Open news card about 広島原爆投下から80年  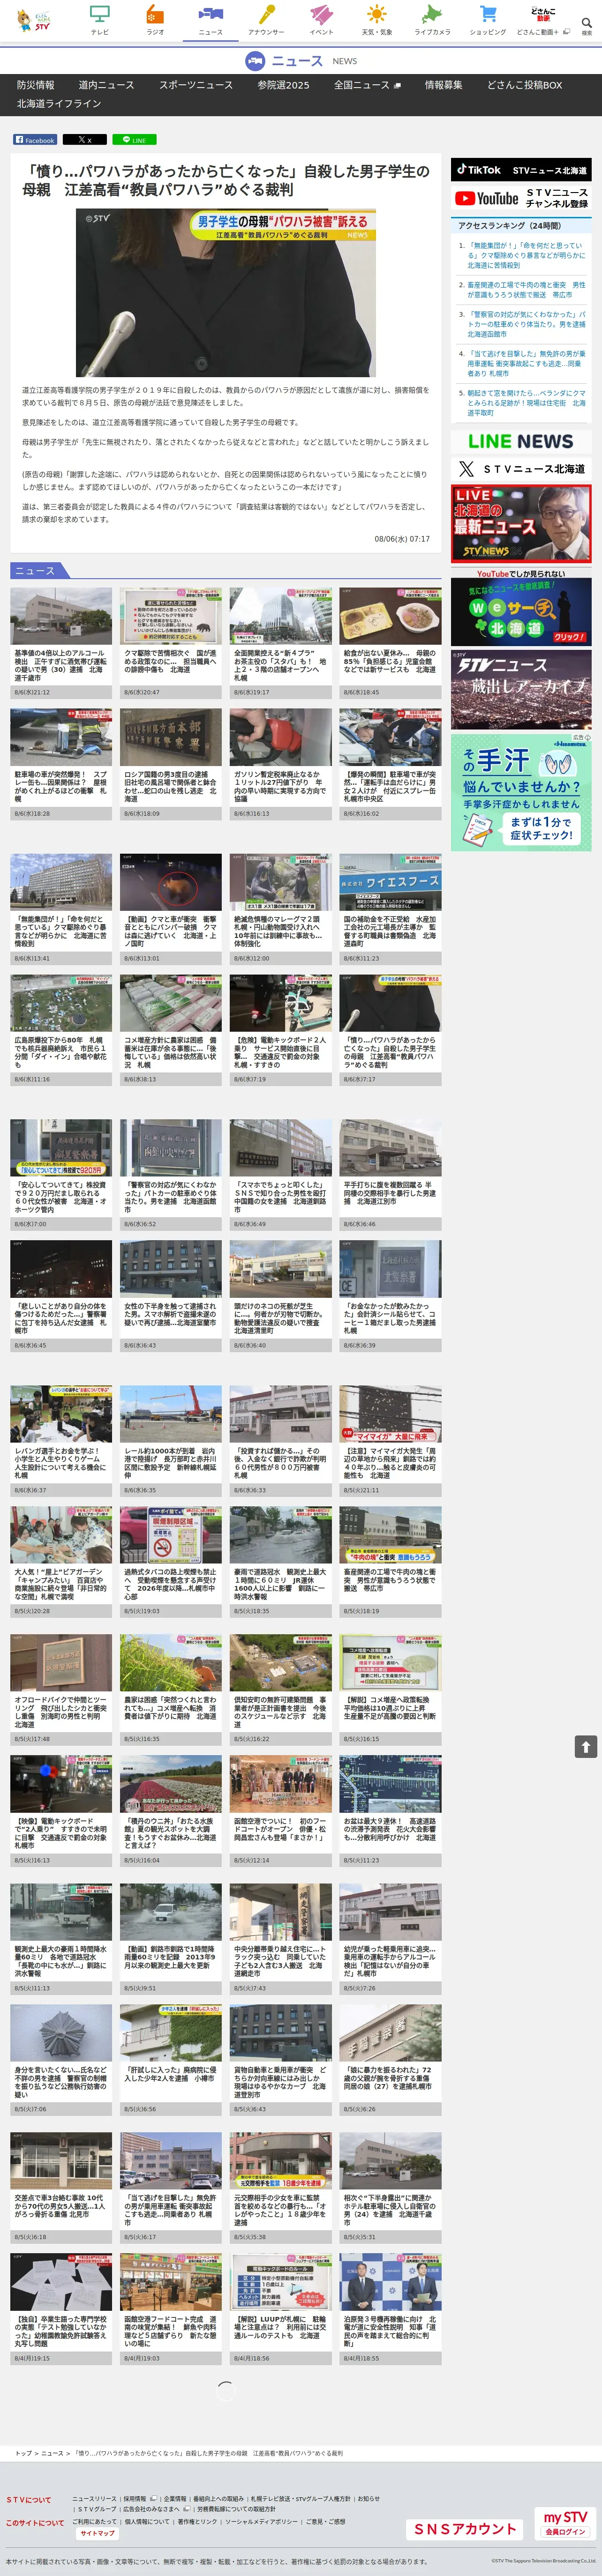click(62, 1030)
